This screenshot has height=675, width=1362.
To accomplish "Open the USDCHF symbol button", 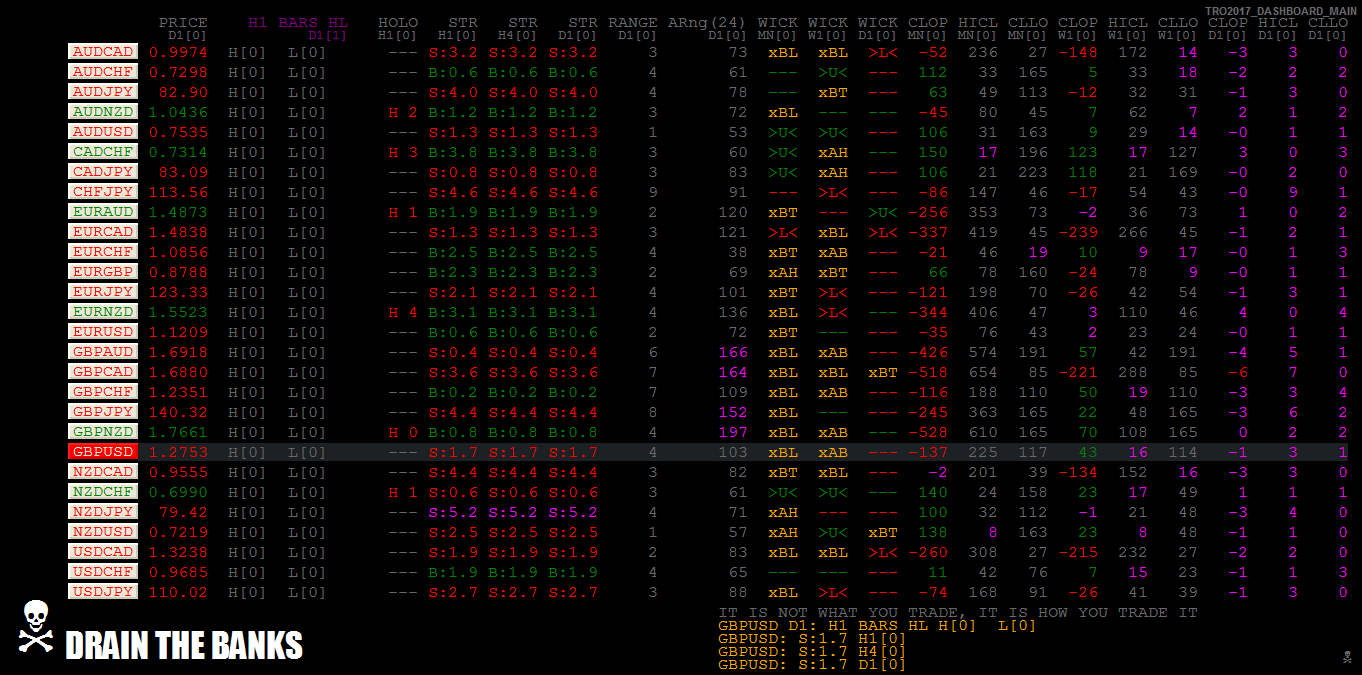I will point(103,571).
